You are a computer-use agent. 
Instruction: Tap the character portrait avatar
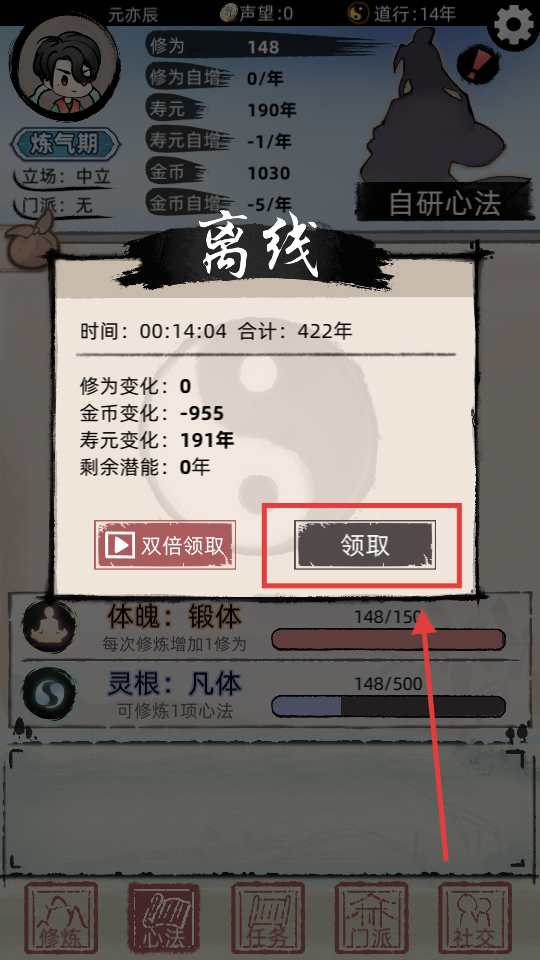[64, 66]
